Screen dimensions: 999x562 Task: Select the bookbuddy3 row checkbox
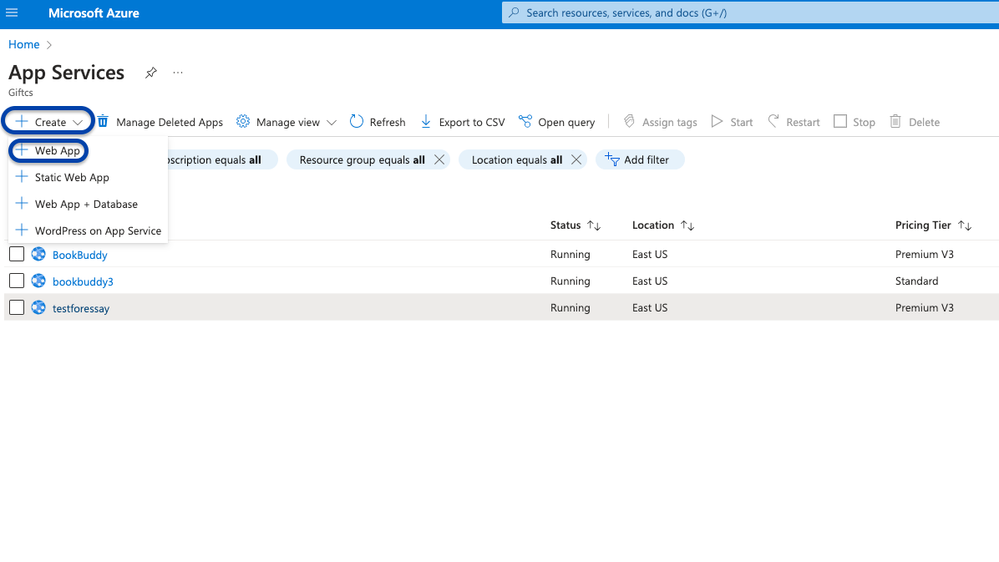(17, 280)
